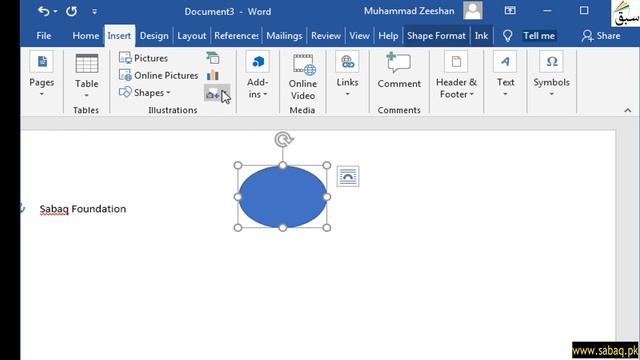Click the Screenshot icon

(x=217, y=94)
